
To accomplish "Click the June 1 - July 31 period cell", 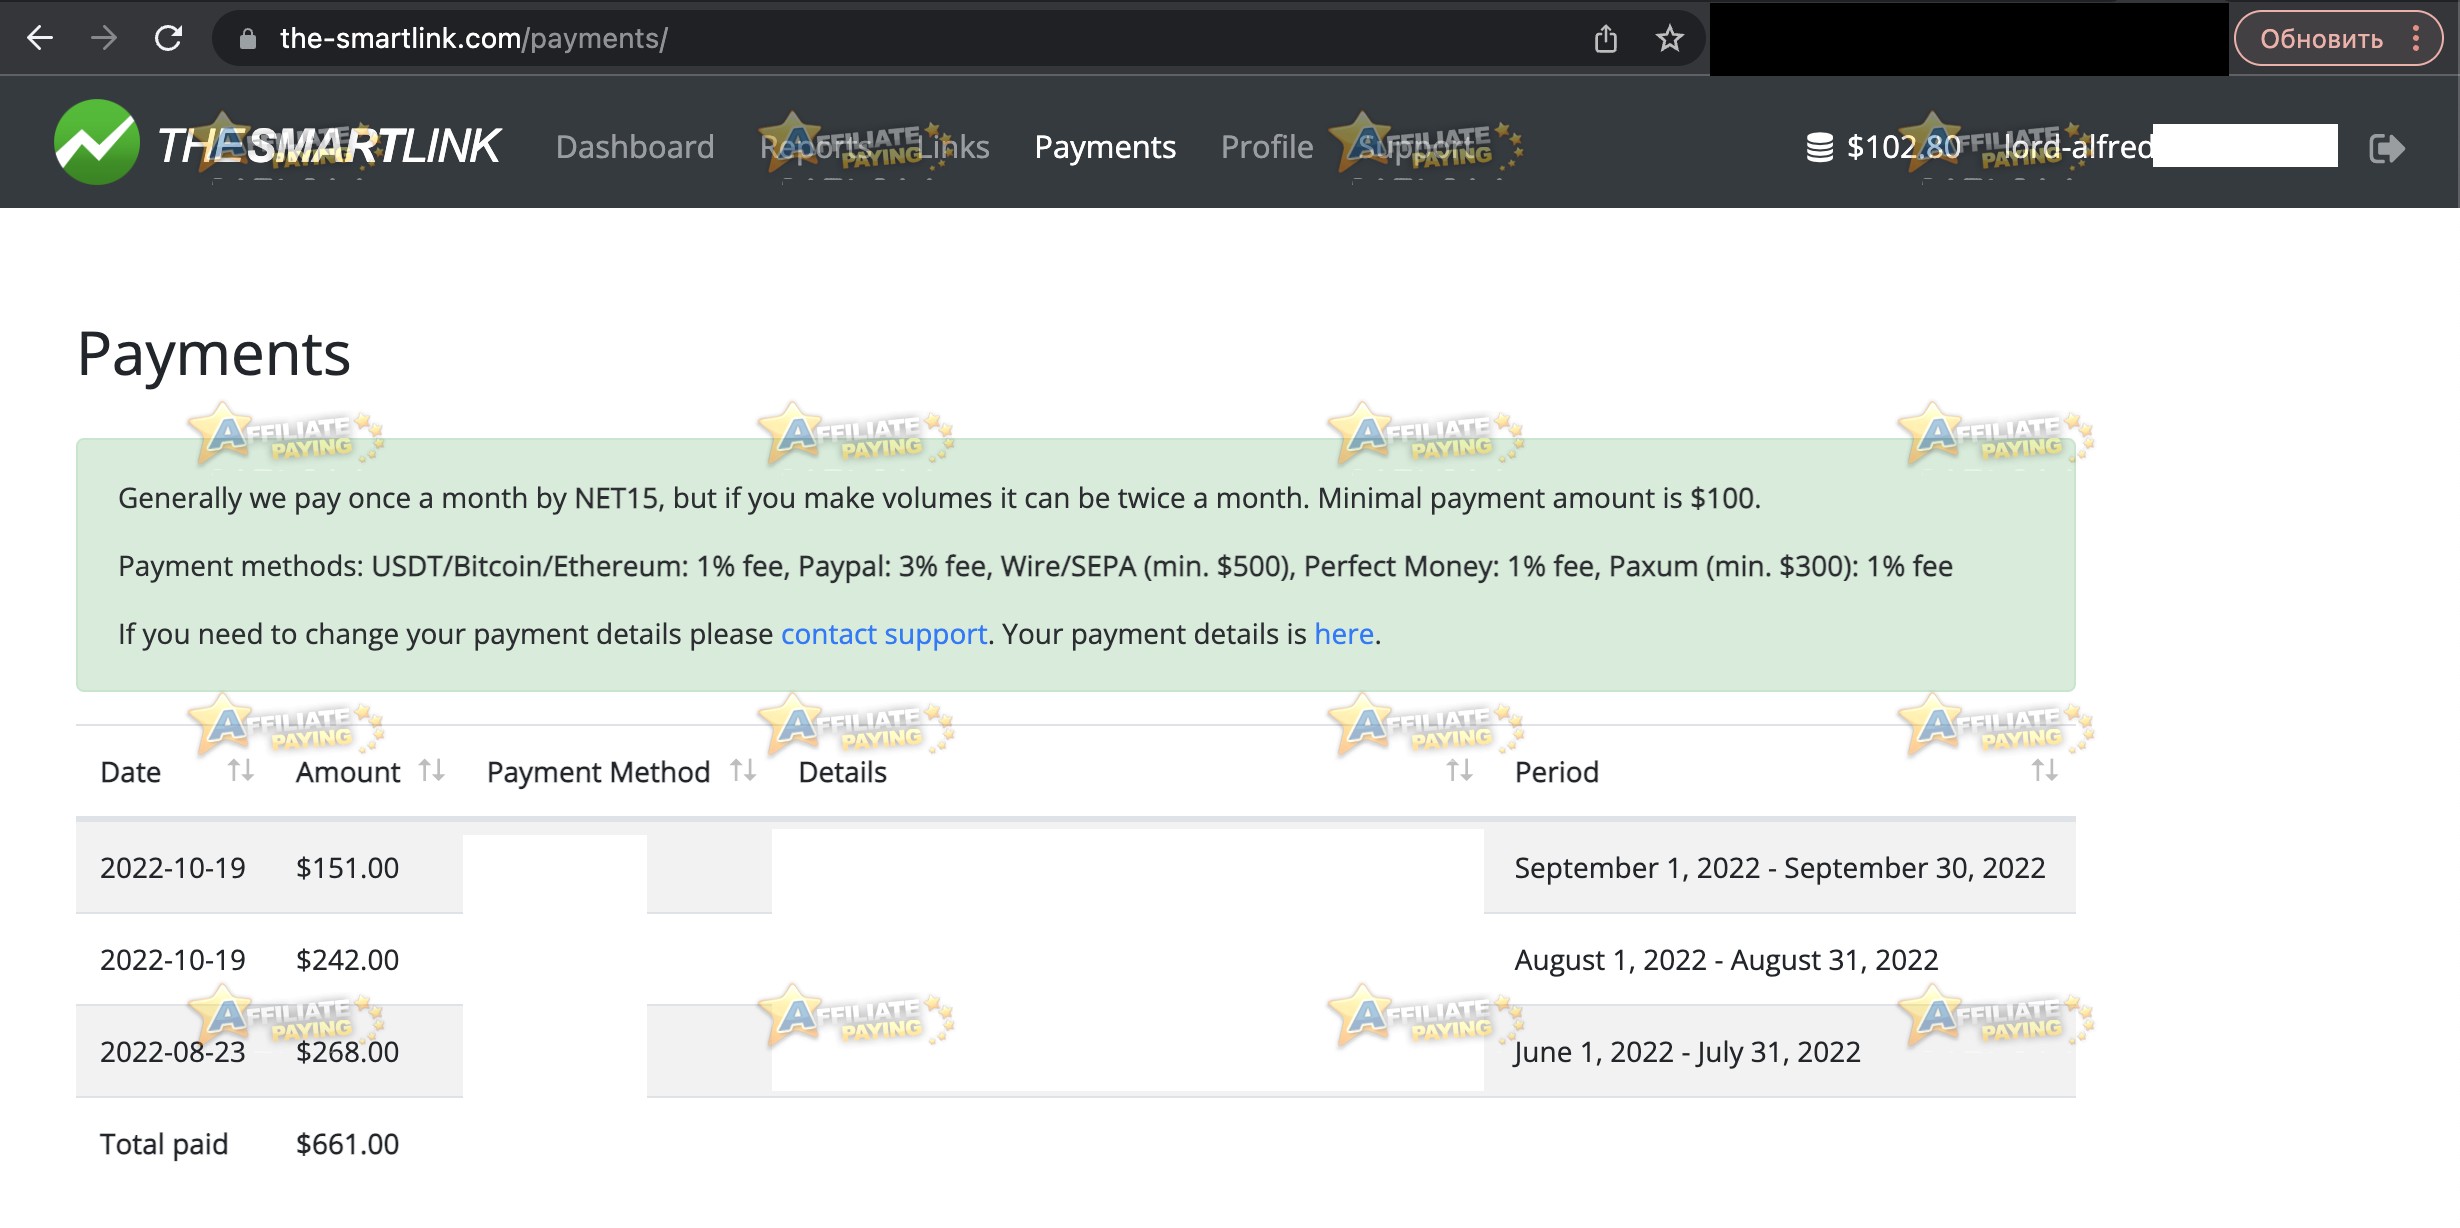I will (x=1687, y=1052).
